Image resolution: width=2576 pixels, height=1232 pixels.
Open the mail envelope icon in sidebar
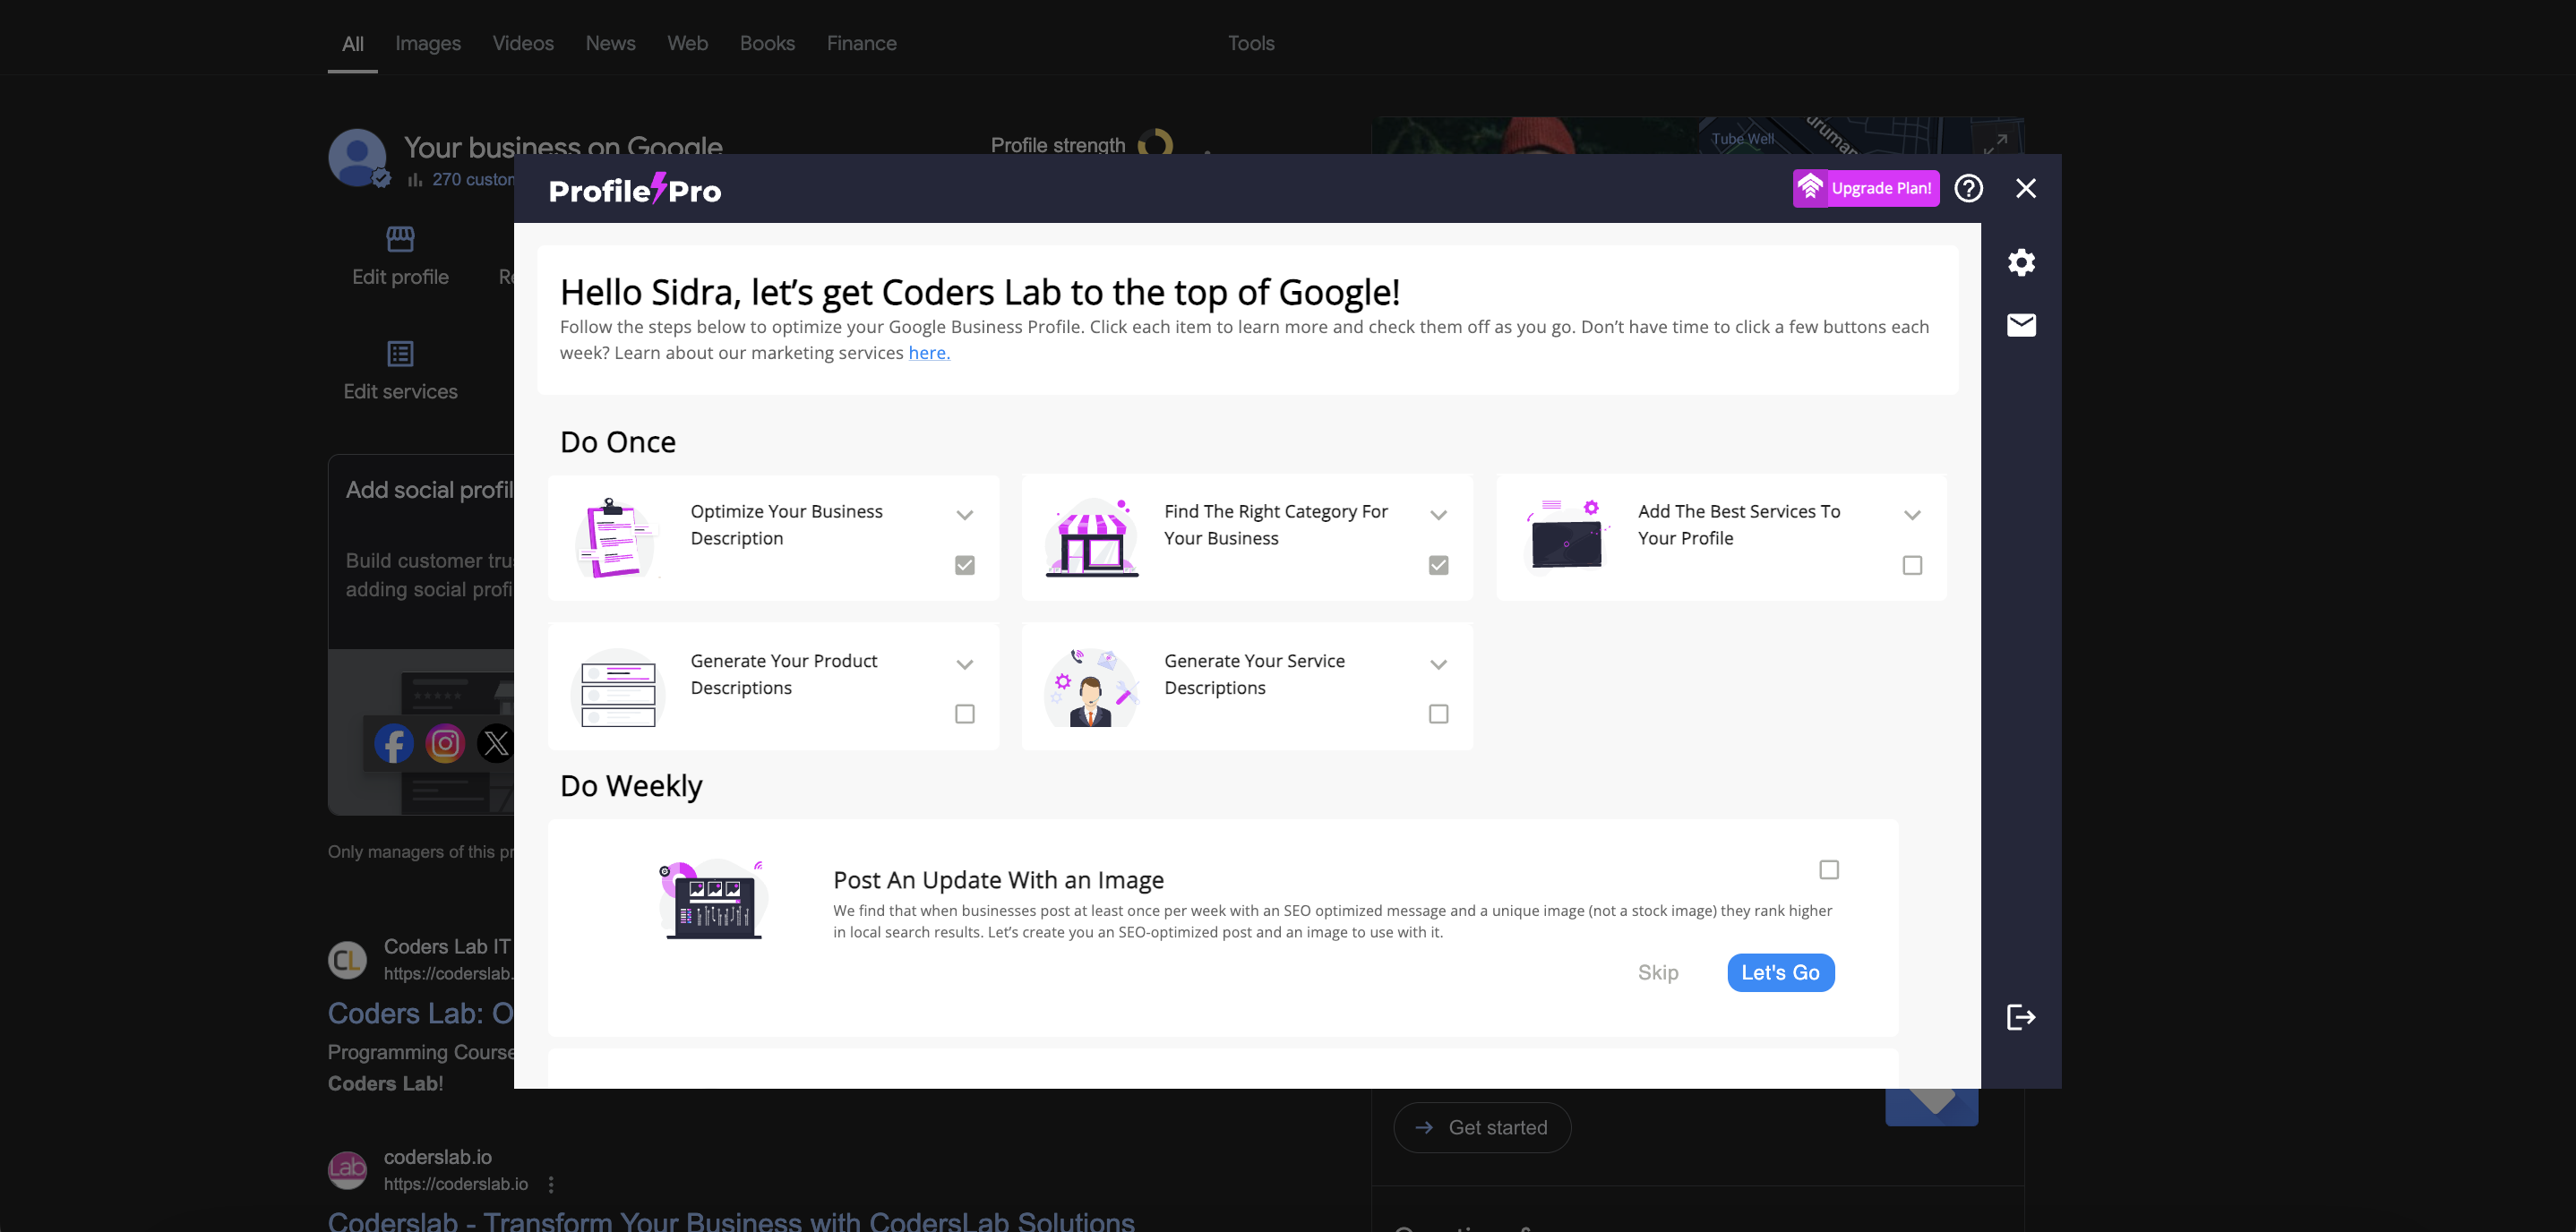(2021, 325)
